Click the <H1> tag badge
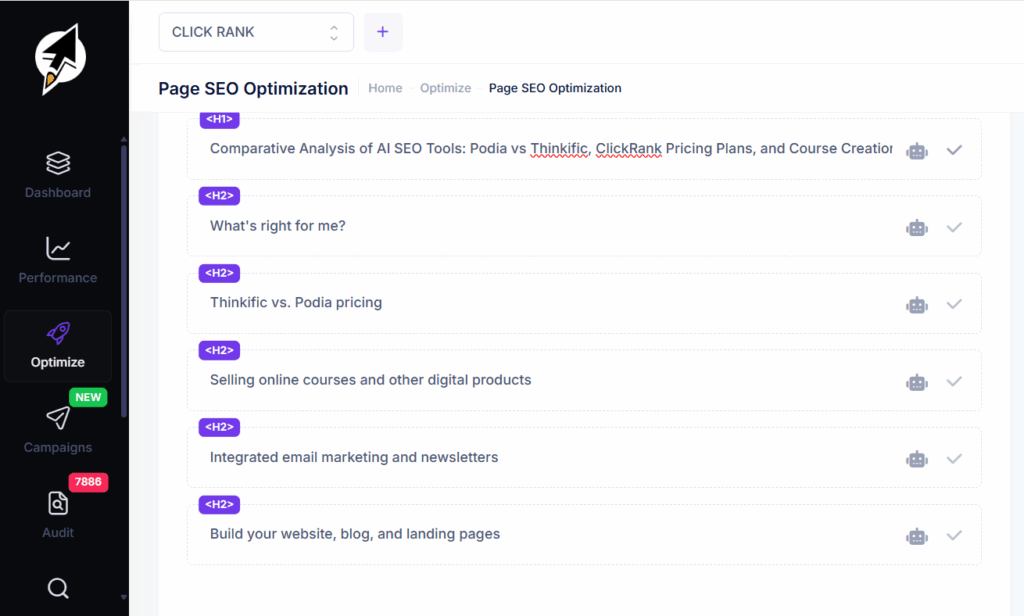The width and height of the screenshot is (1024, 616). click(x=219, y=120)
